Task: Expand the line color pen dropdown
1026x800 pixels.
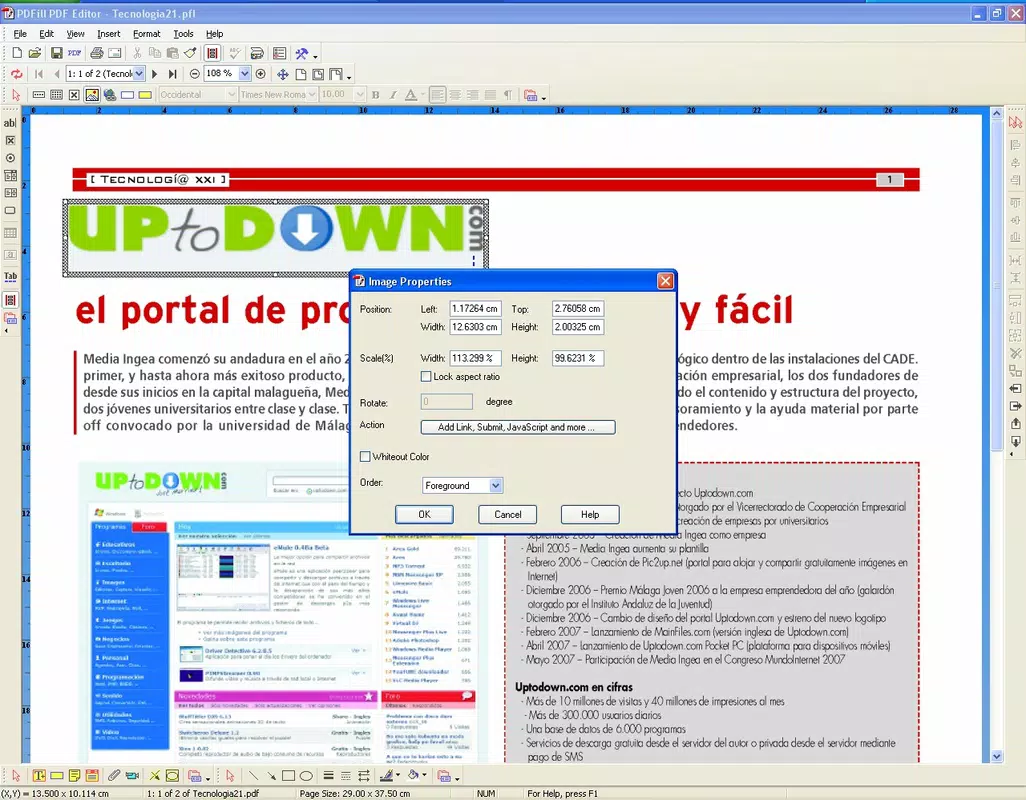Action: pos(398,776)
